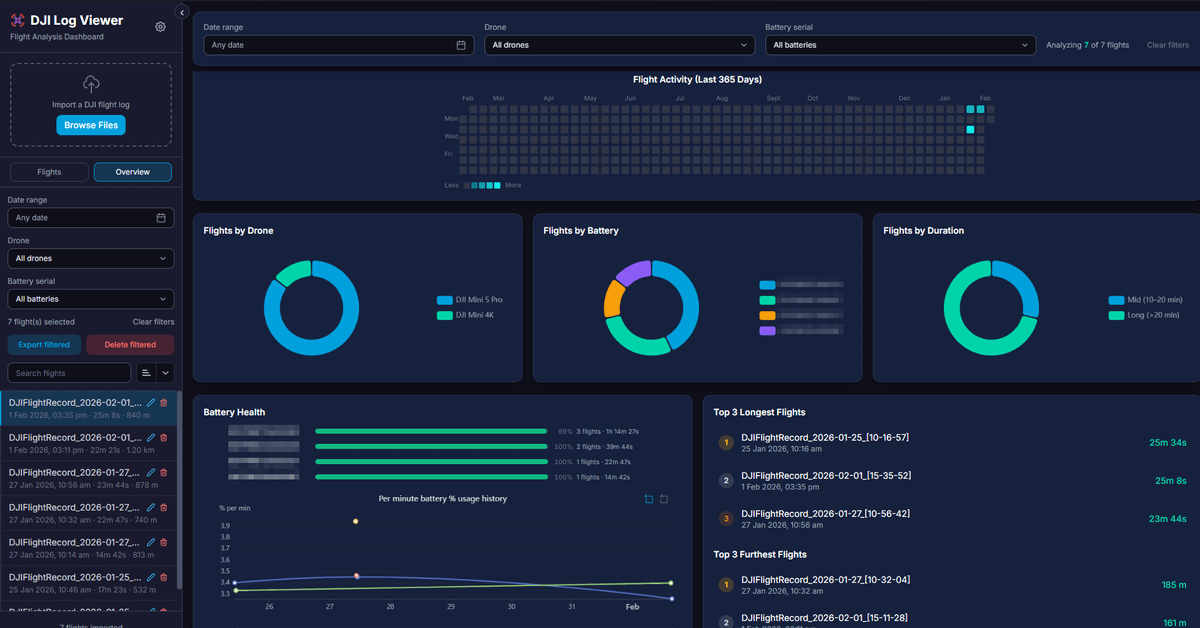This screenshot has width=1200, height=628.
Task: Collapse the sidebar with the arrow button
Action: click(x=181, y=12)
